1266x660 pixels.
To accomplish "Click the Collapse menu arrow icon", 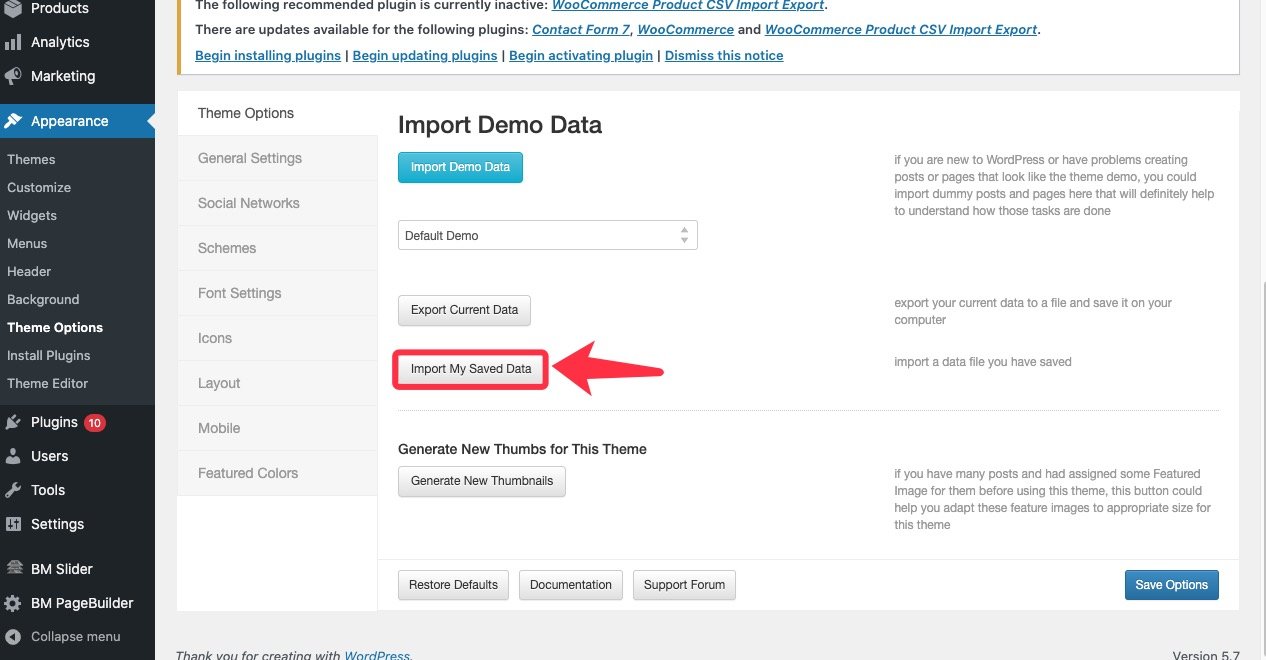I will 13,636.
